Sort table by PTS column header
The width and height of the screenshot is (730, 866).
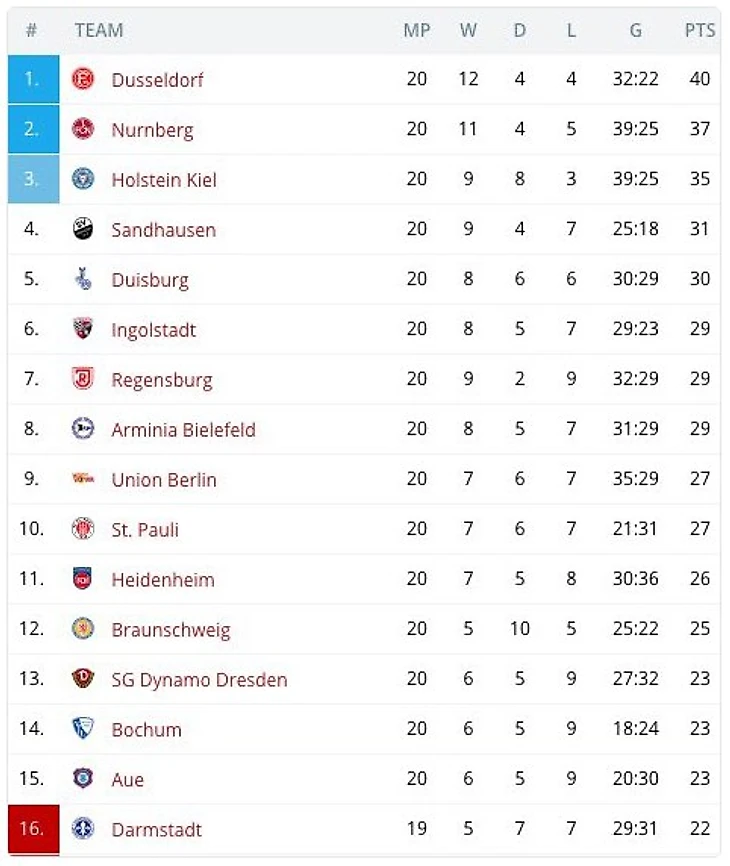700,31
